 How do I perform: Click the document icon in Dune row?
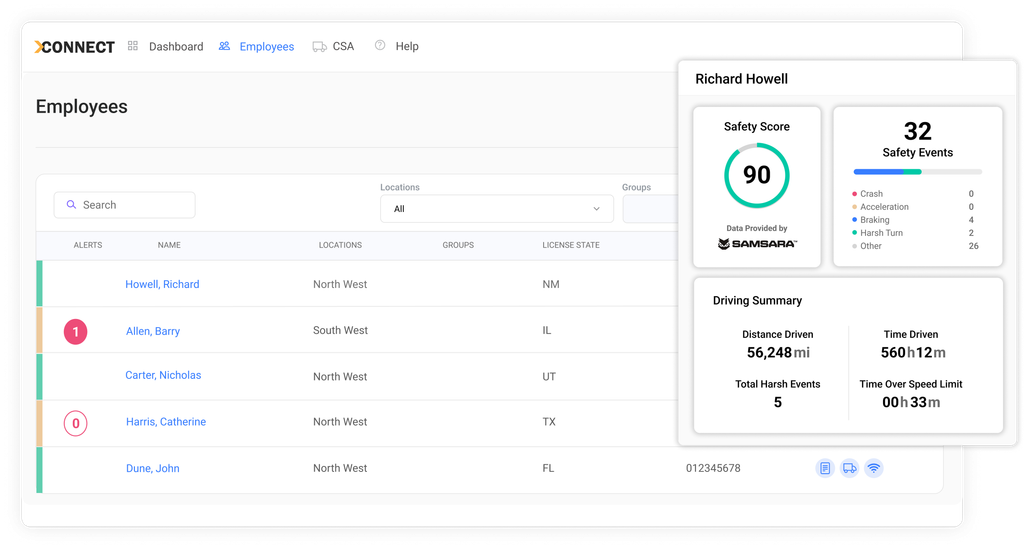click(x=825, y=468)
